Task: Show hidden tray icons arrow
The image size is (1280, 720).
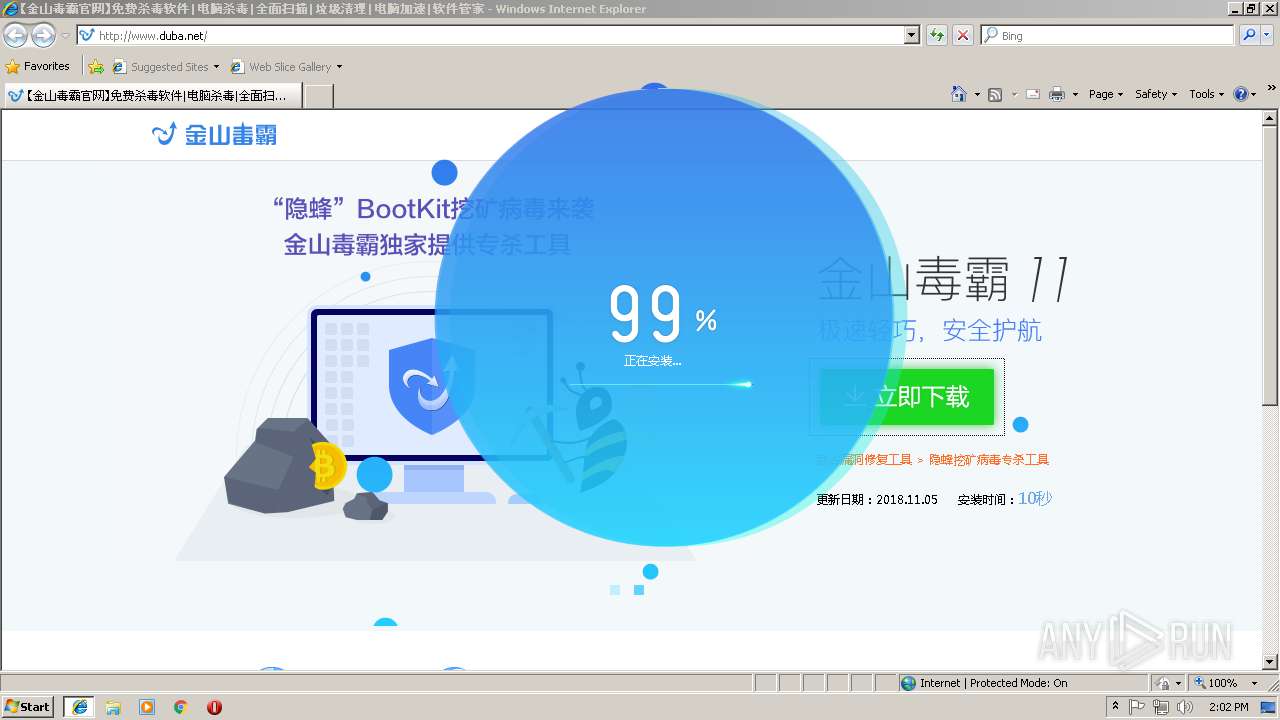Action: tap(1115, 707)
